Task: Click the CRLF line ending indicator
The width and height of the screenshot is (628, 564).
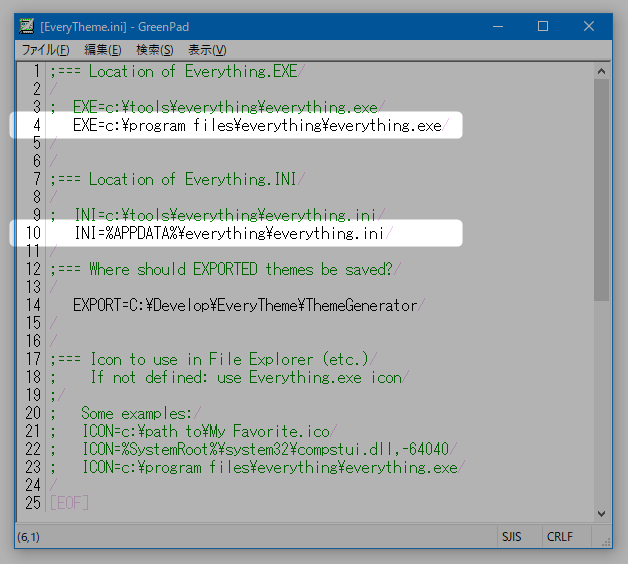Action: tap(560, 536)
